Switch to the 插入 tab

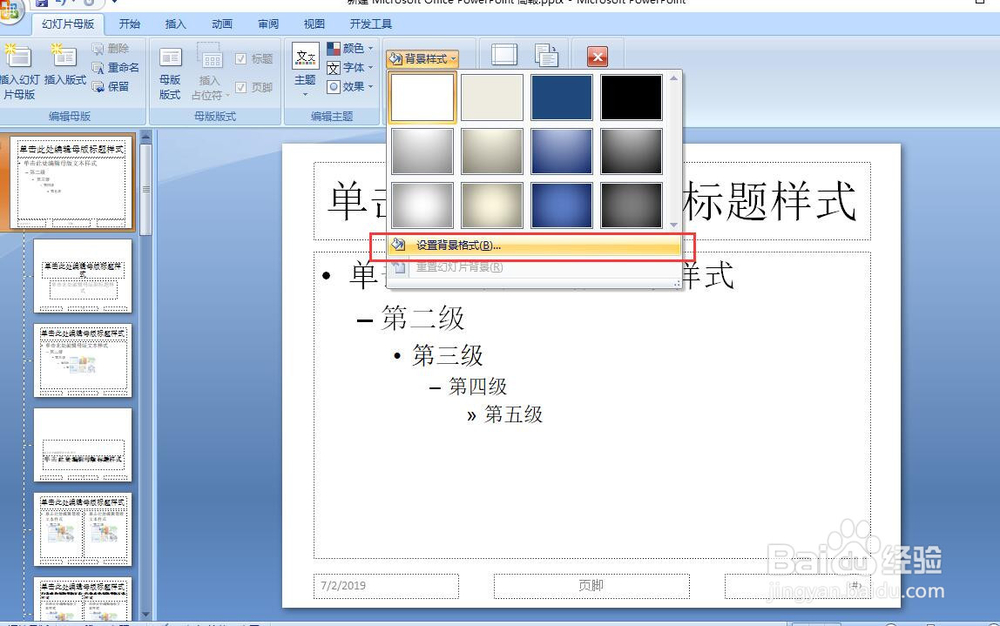pos(175,24)
